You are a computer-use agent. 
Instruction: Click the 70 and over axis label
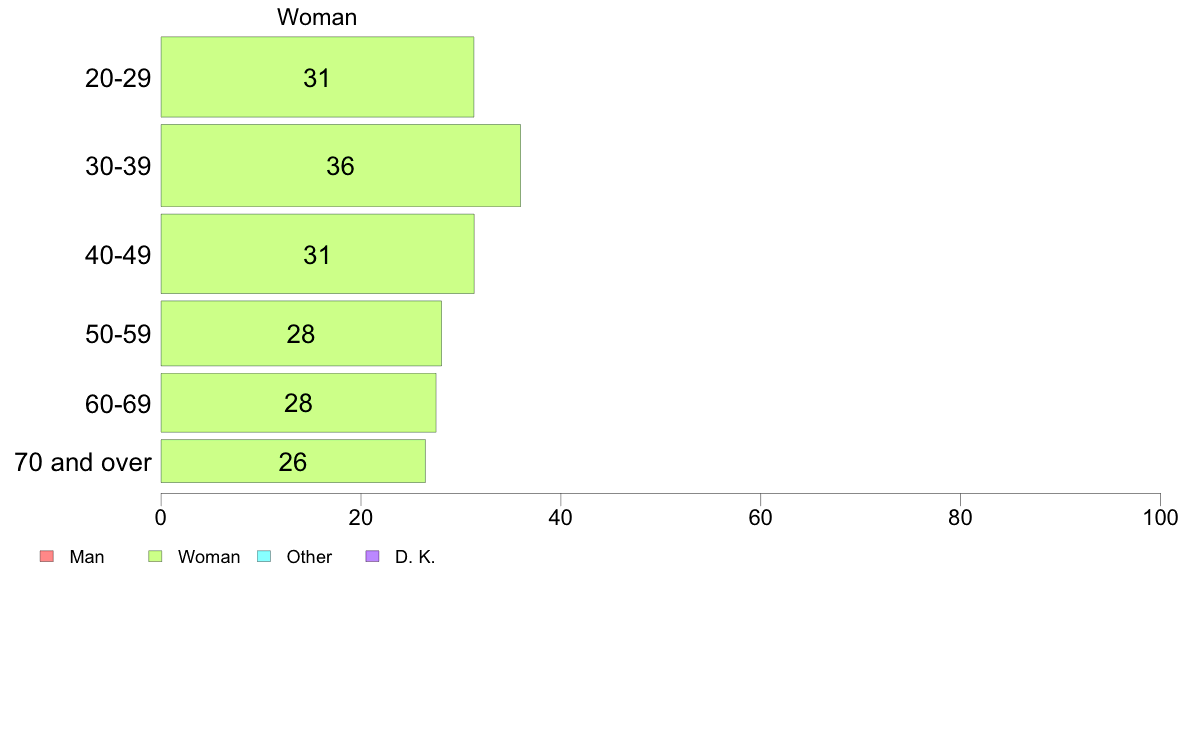point(83,462)
